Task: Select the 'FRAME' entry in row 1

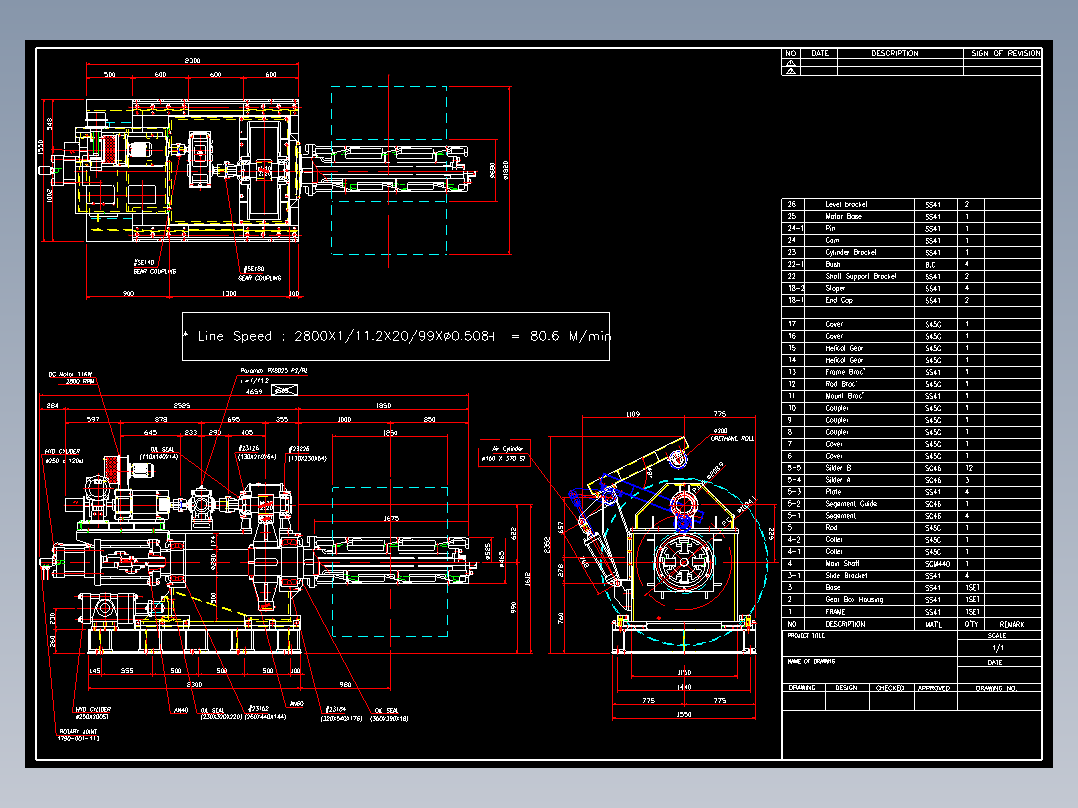Action: [835, 611]
